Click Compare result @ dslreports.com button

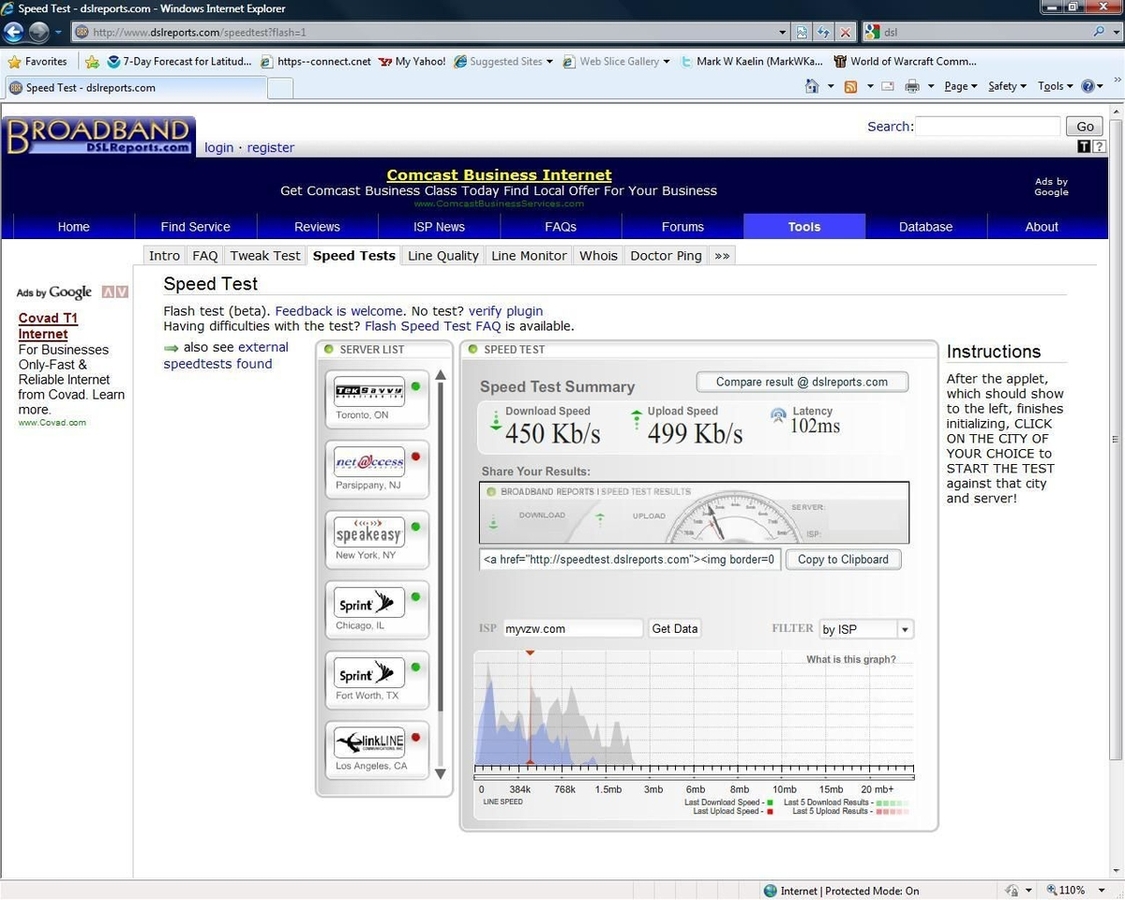(x=801, y=382)
